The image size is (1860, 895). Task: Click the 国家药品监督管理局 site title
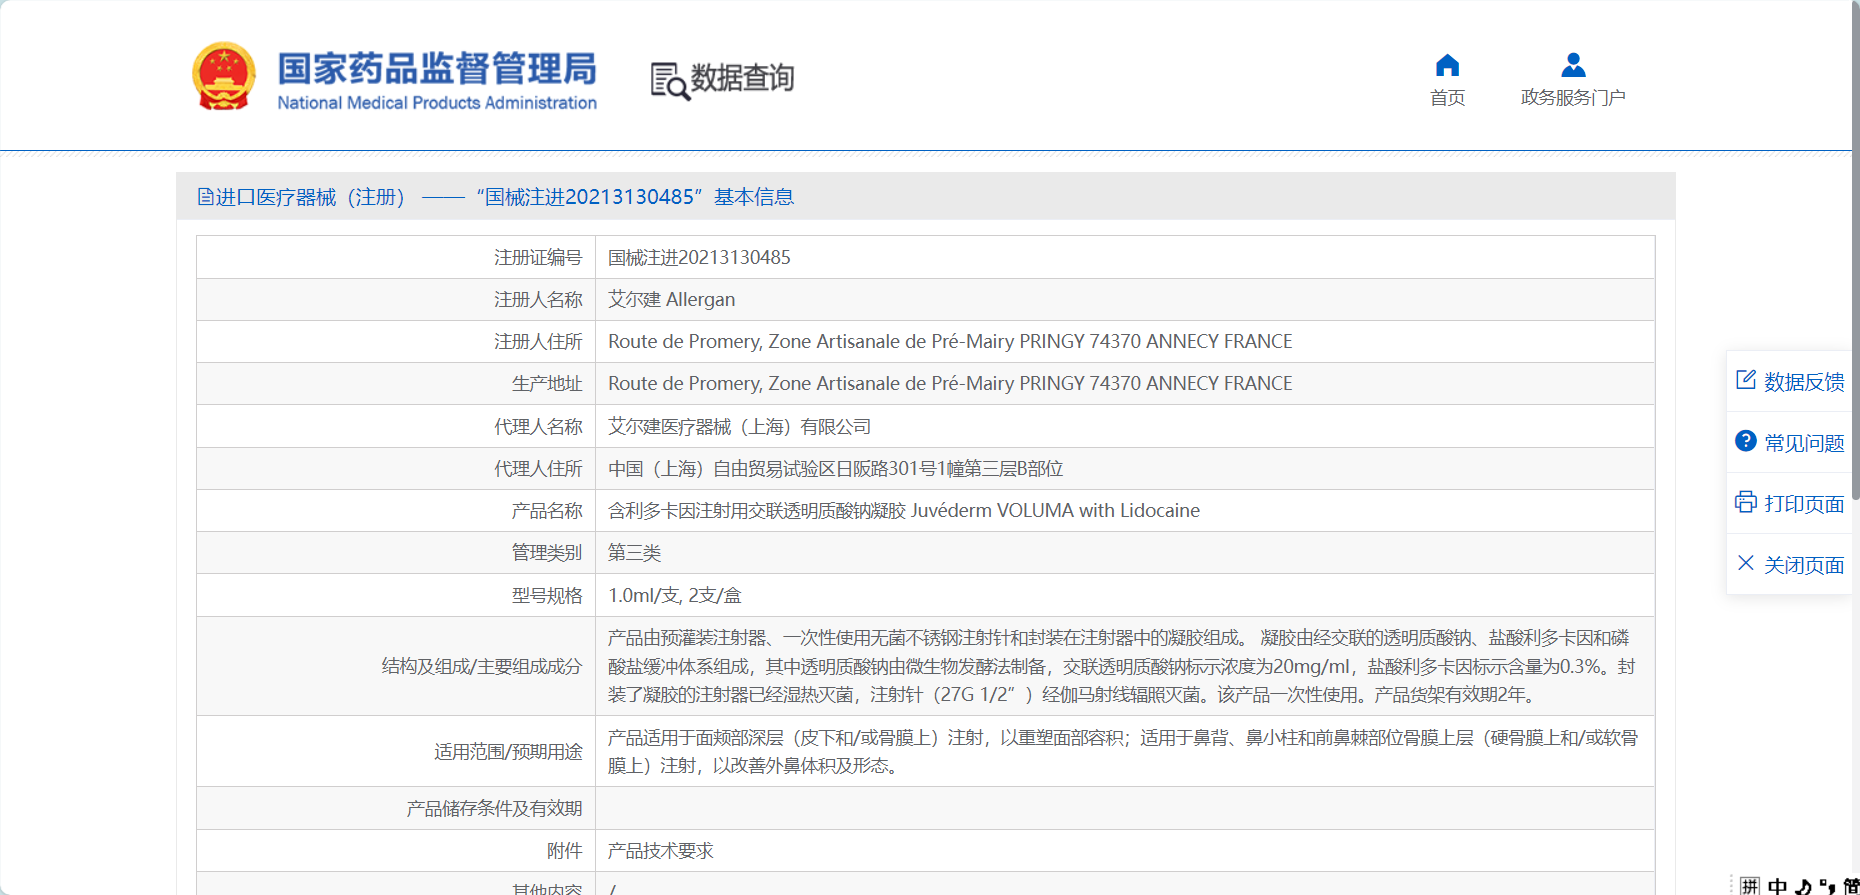point(437,69)
